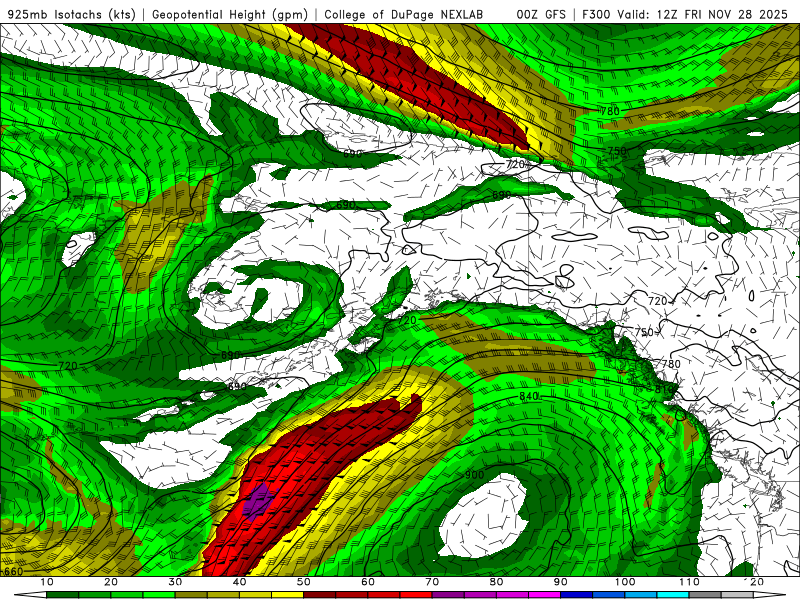
Task: Click the "925mb Isotachs (kts)" title text
Action: tap(72, 14)
